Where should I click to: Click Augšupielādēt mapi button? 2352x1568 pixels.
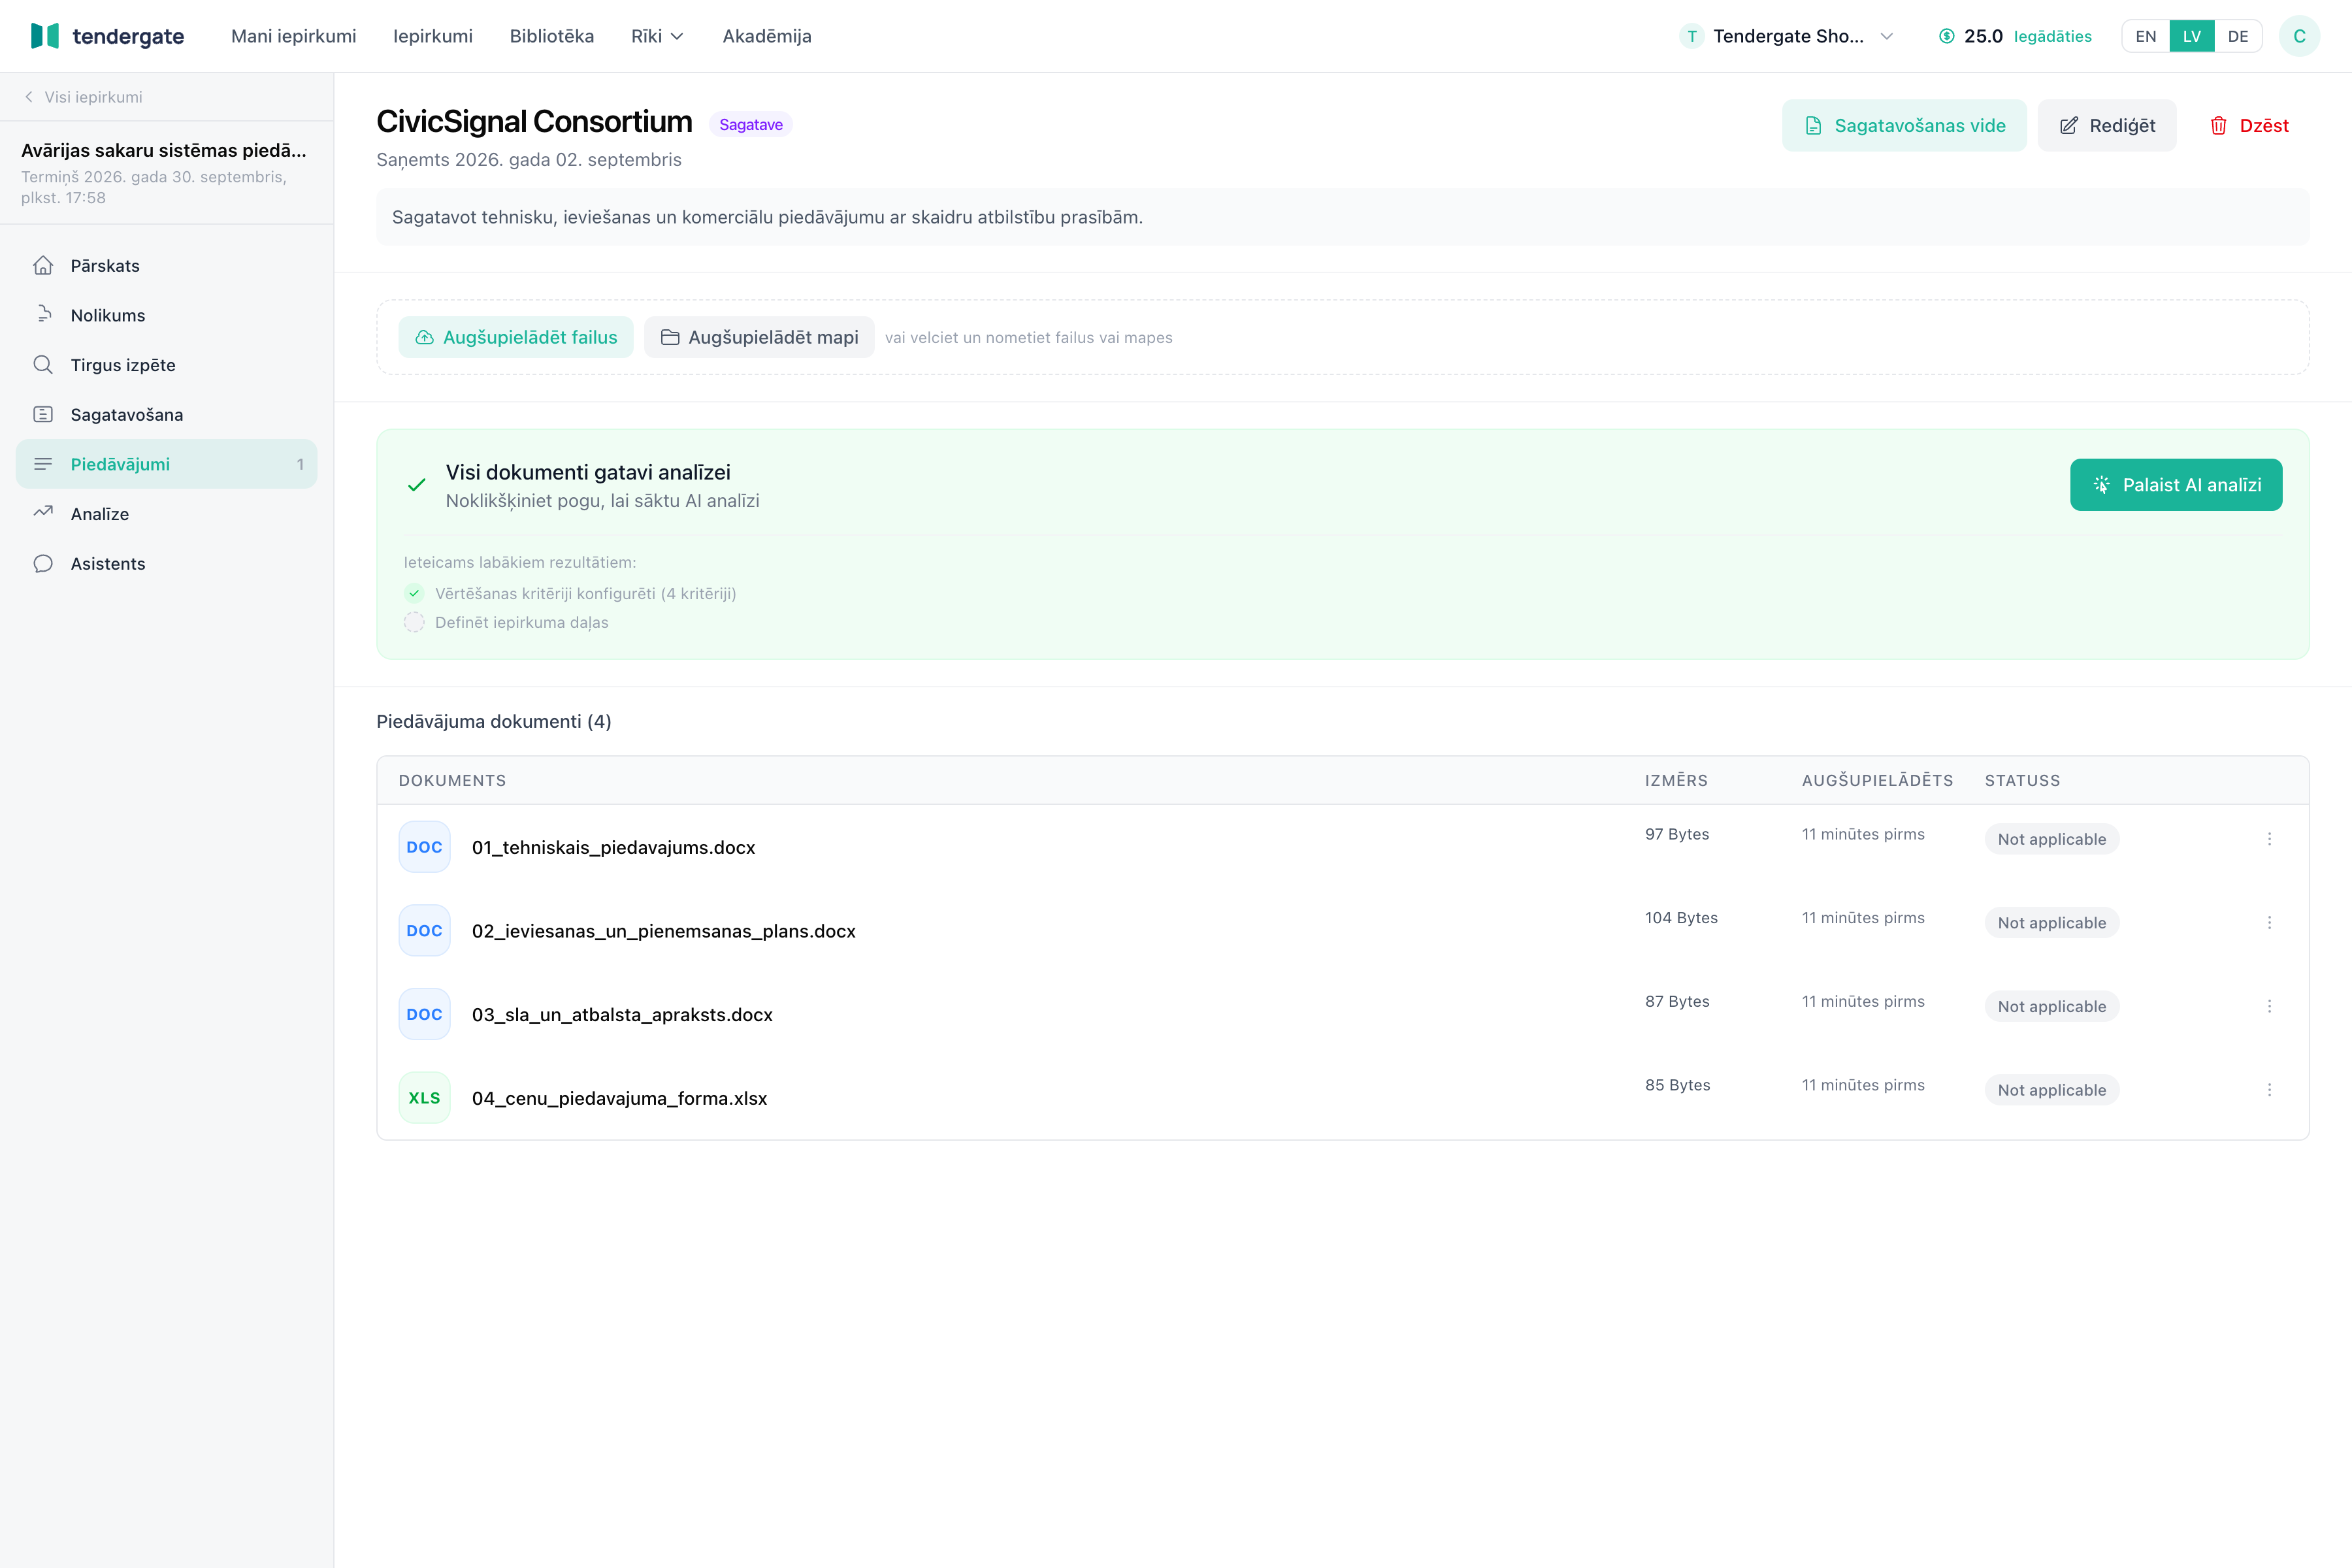click(759, 337)
